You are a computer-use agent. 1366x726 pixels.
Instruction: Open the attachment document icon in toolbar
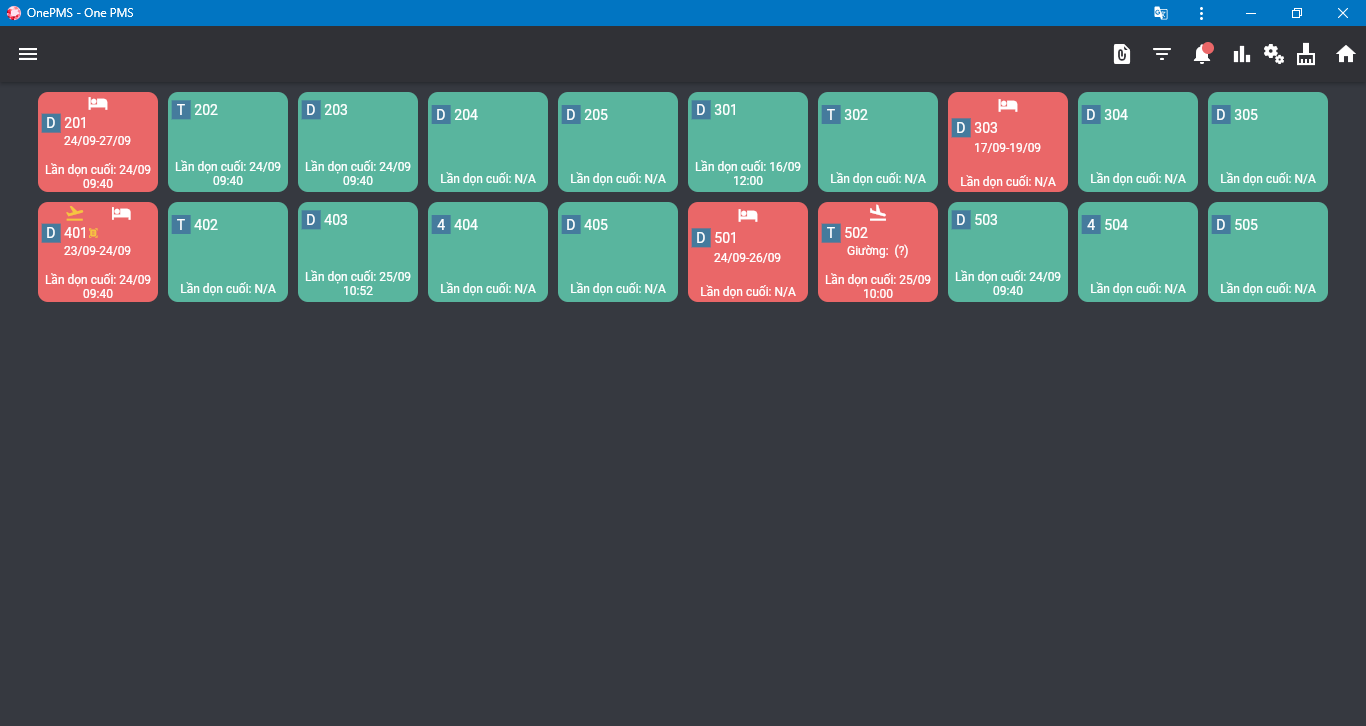1122,54
